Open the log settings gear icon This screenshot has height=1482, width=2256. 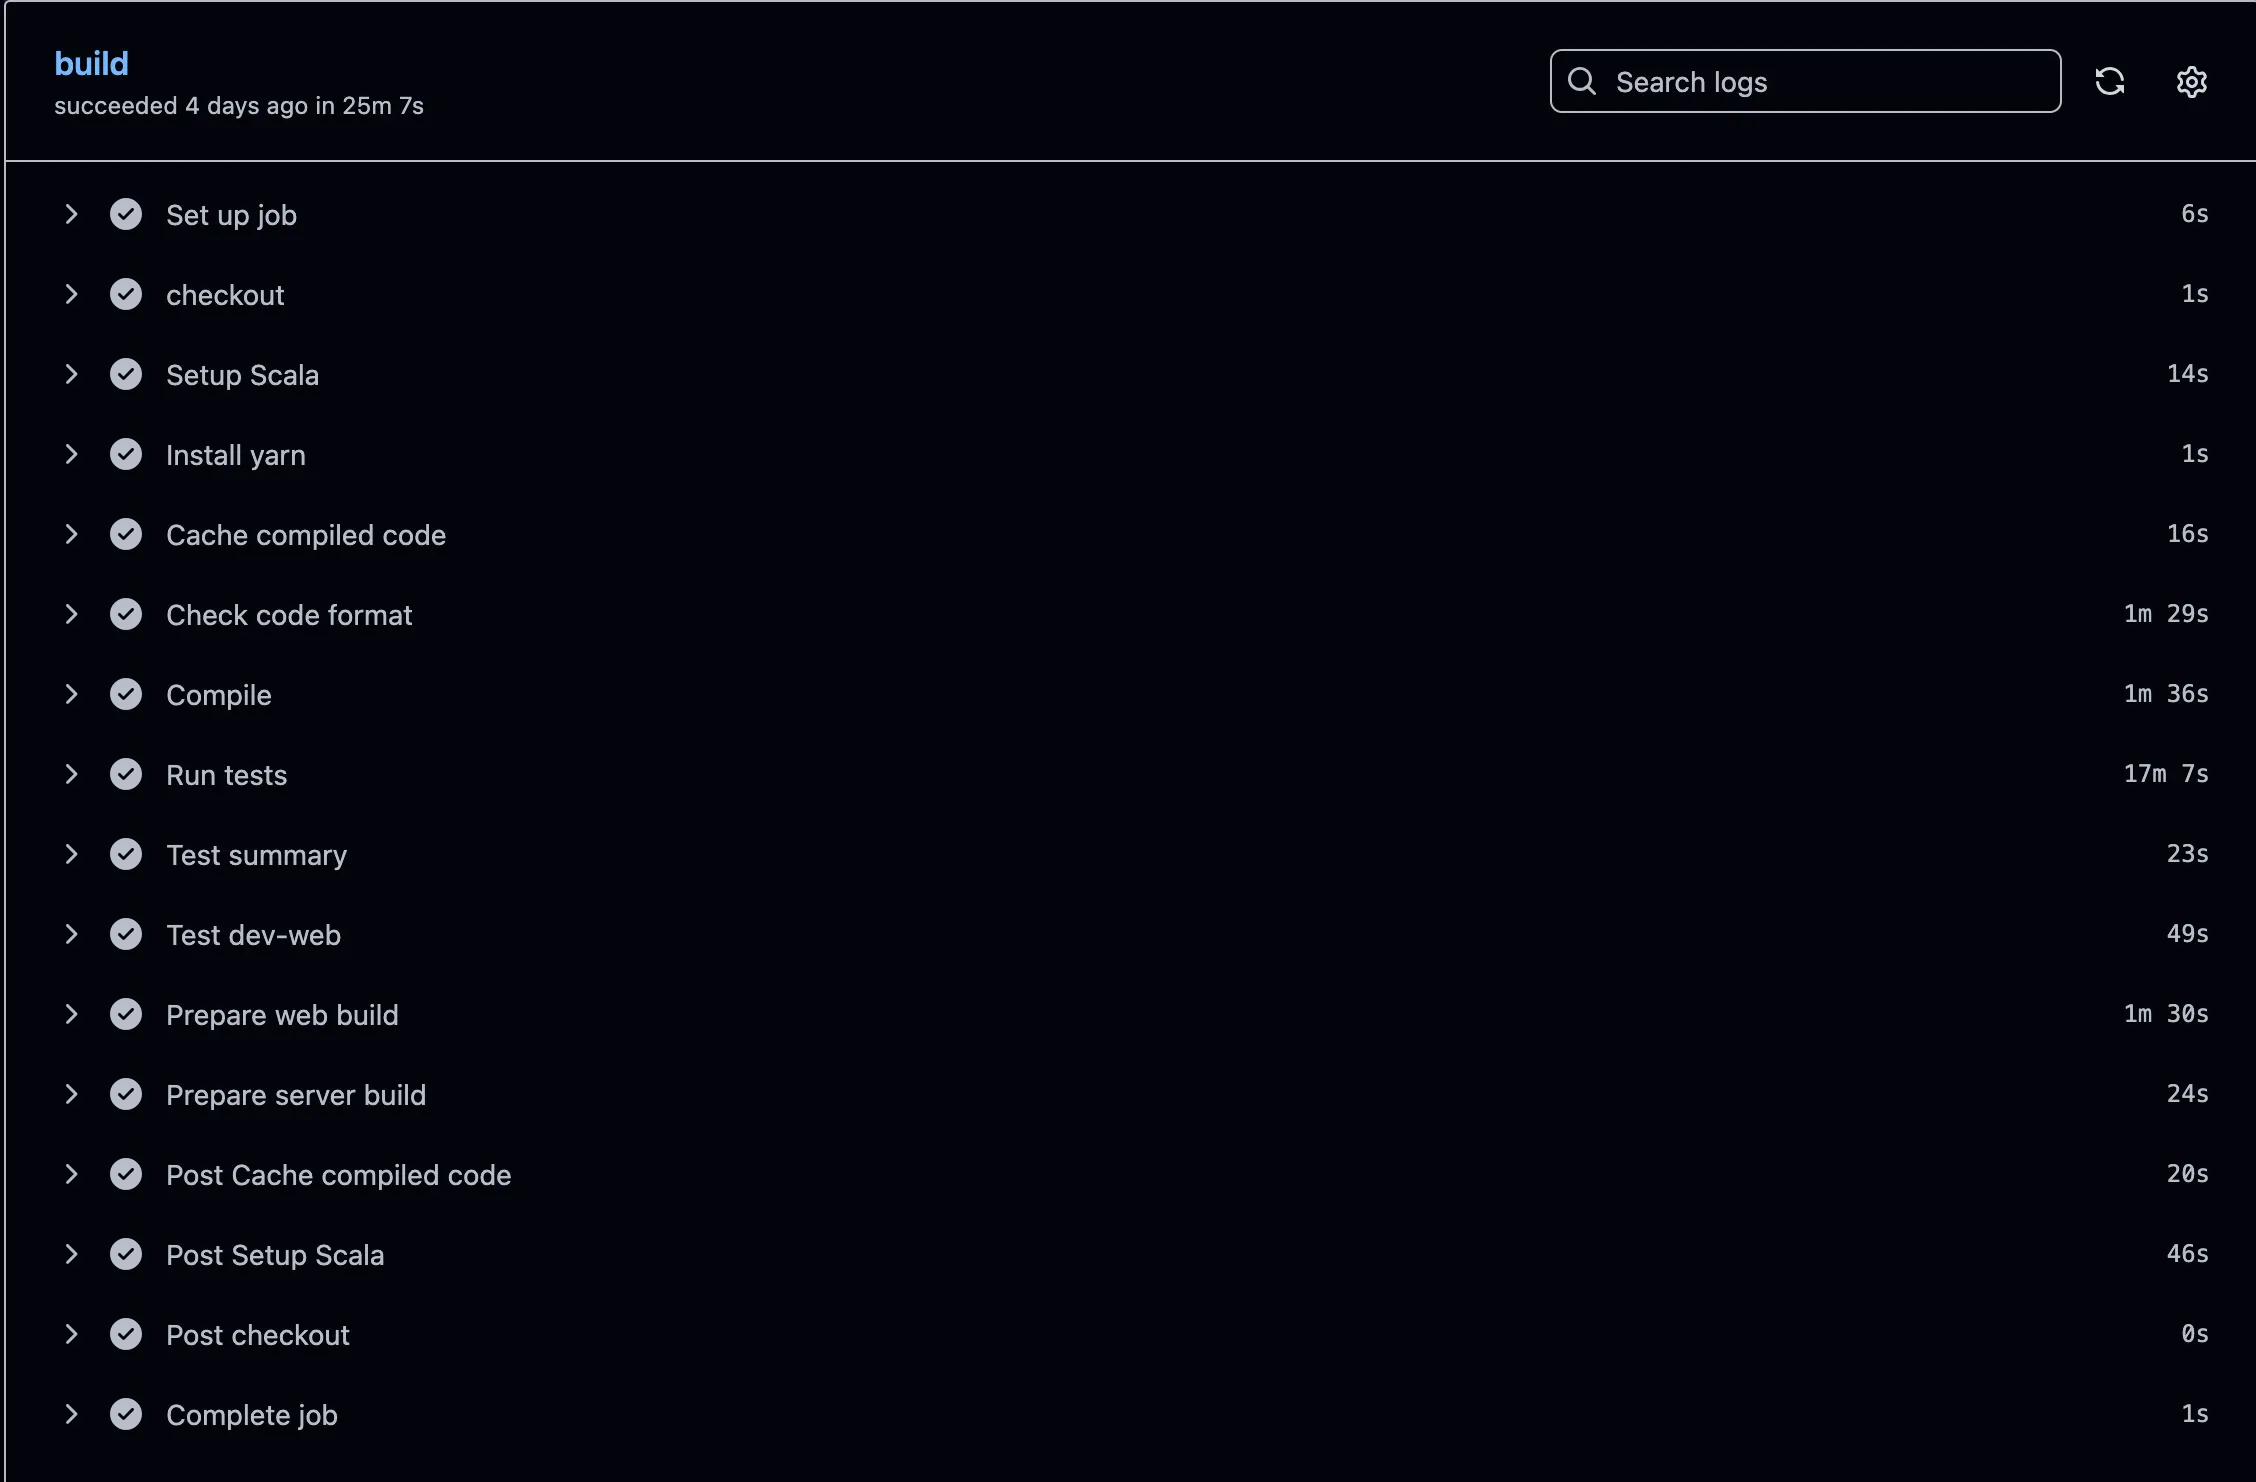point(2191,81)
